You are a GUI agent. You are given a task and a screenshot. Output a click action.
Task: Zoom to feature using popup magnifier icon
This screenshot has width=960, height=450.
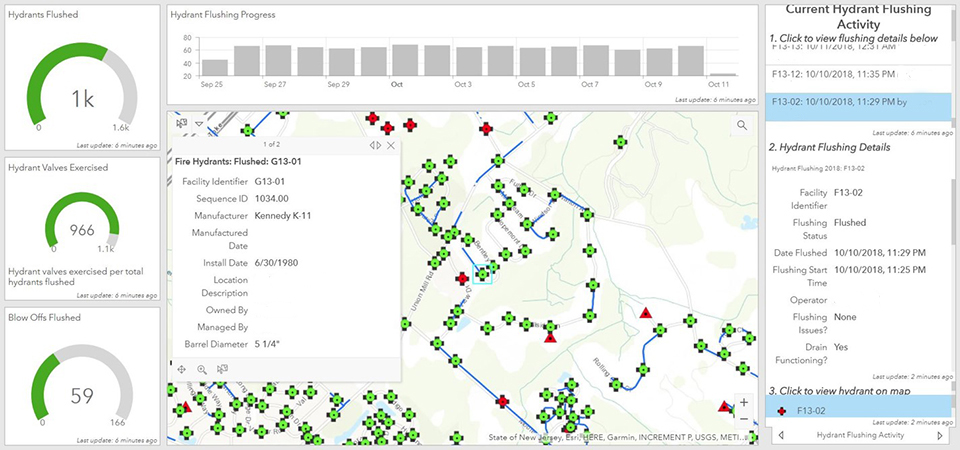202,369
